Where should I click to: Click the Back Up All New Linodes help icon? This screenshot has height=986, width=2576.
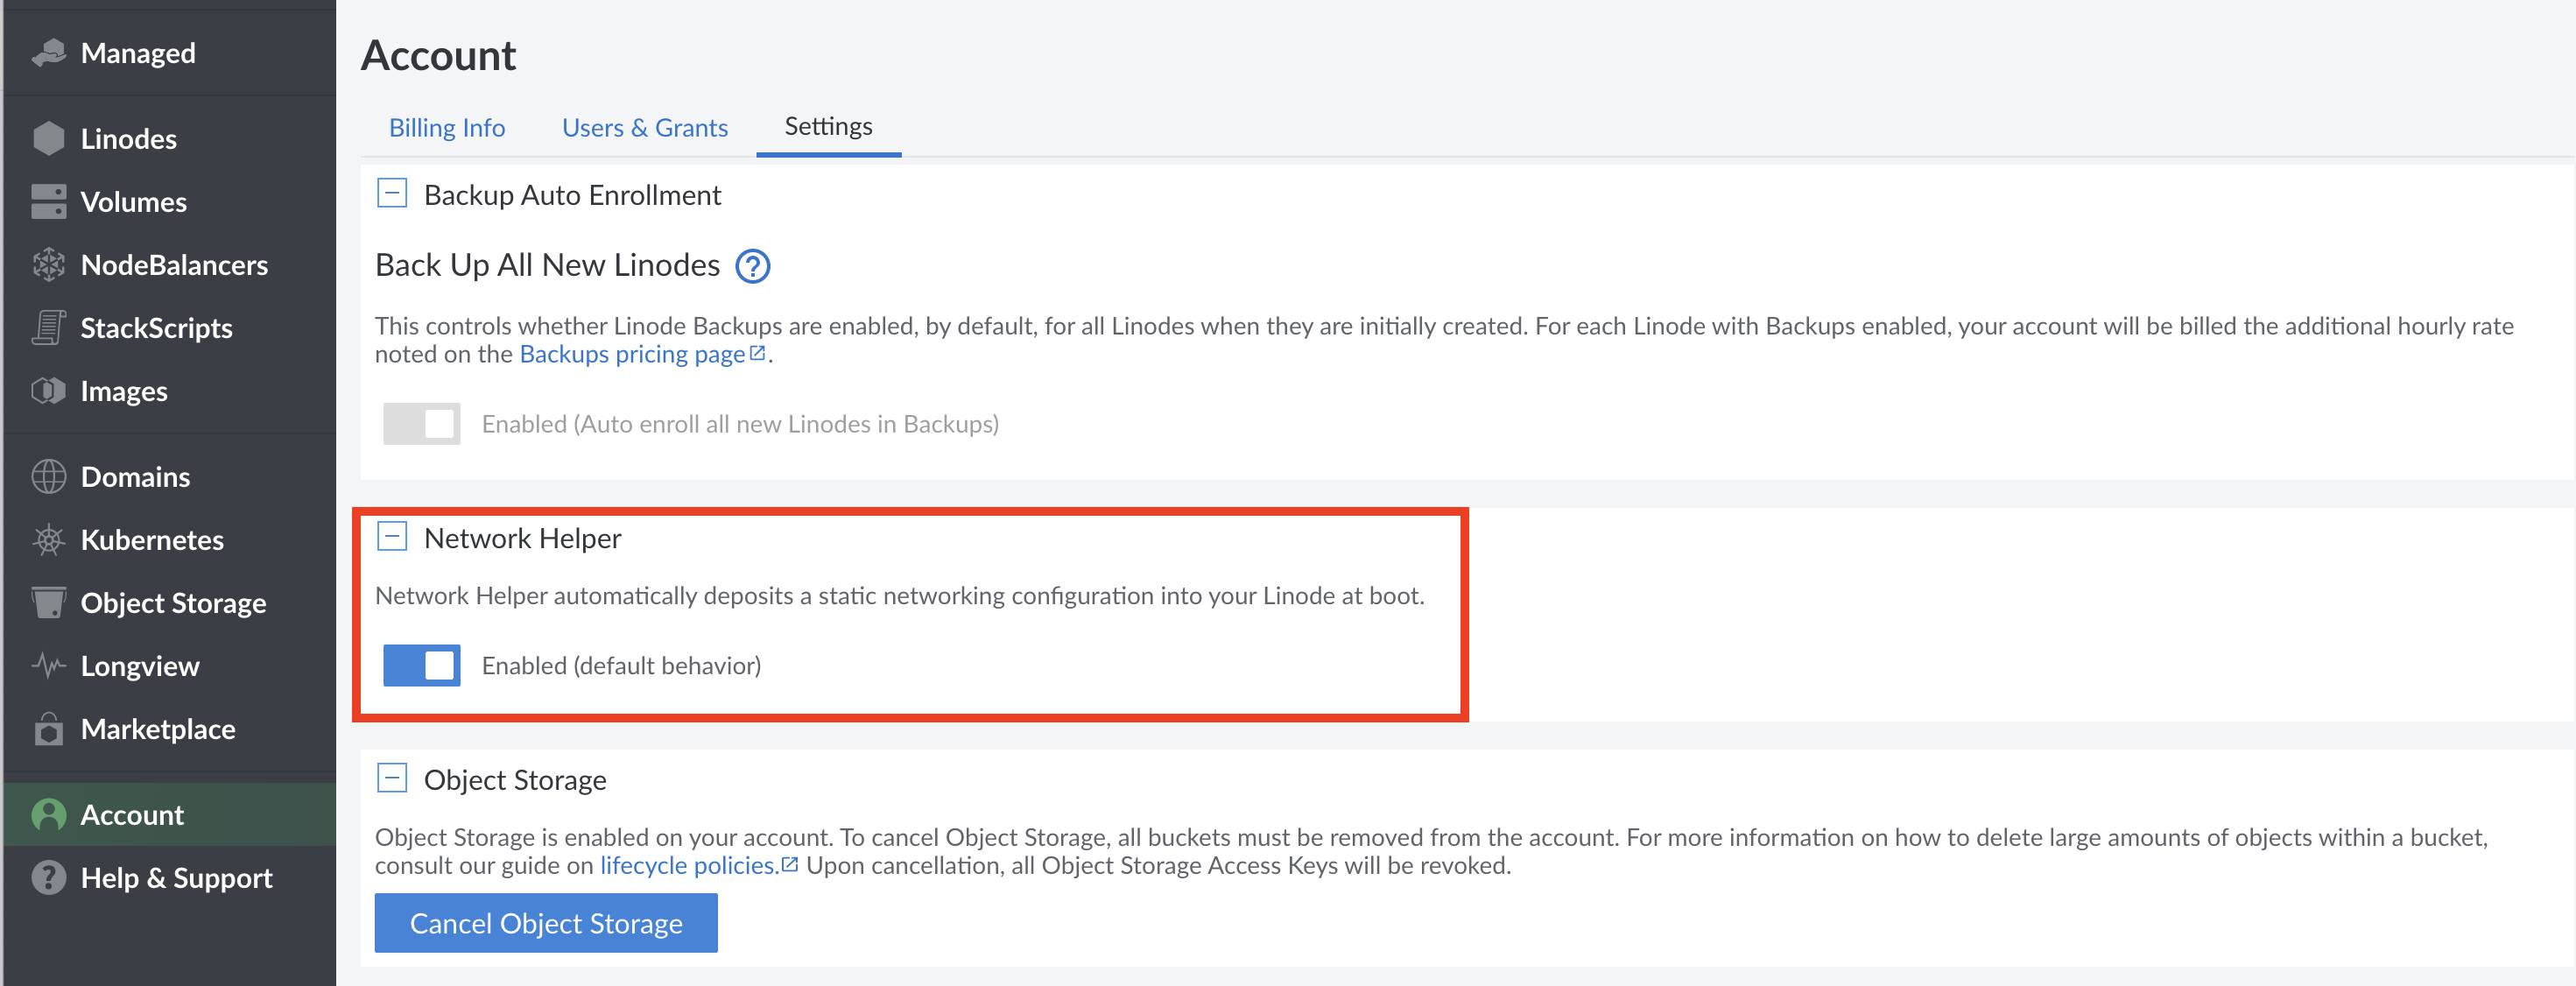click(x=754, y=266)
